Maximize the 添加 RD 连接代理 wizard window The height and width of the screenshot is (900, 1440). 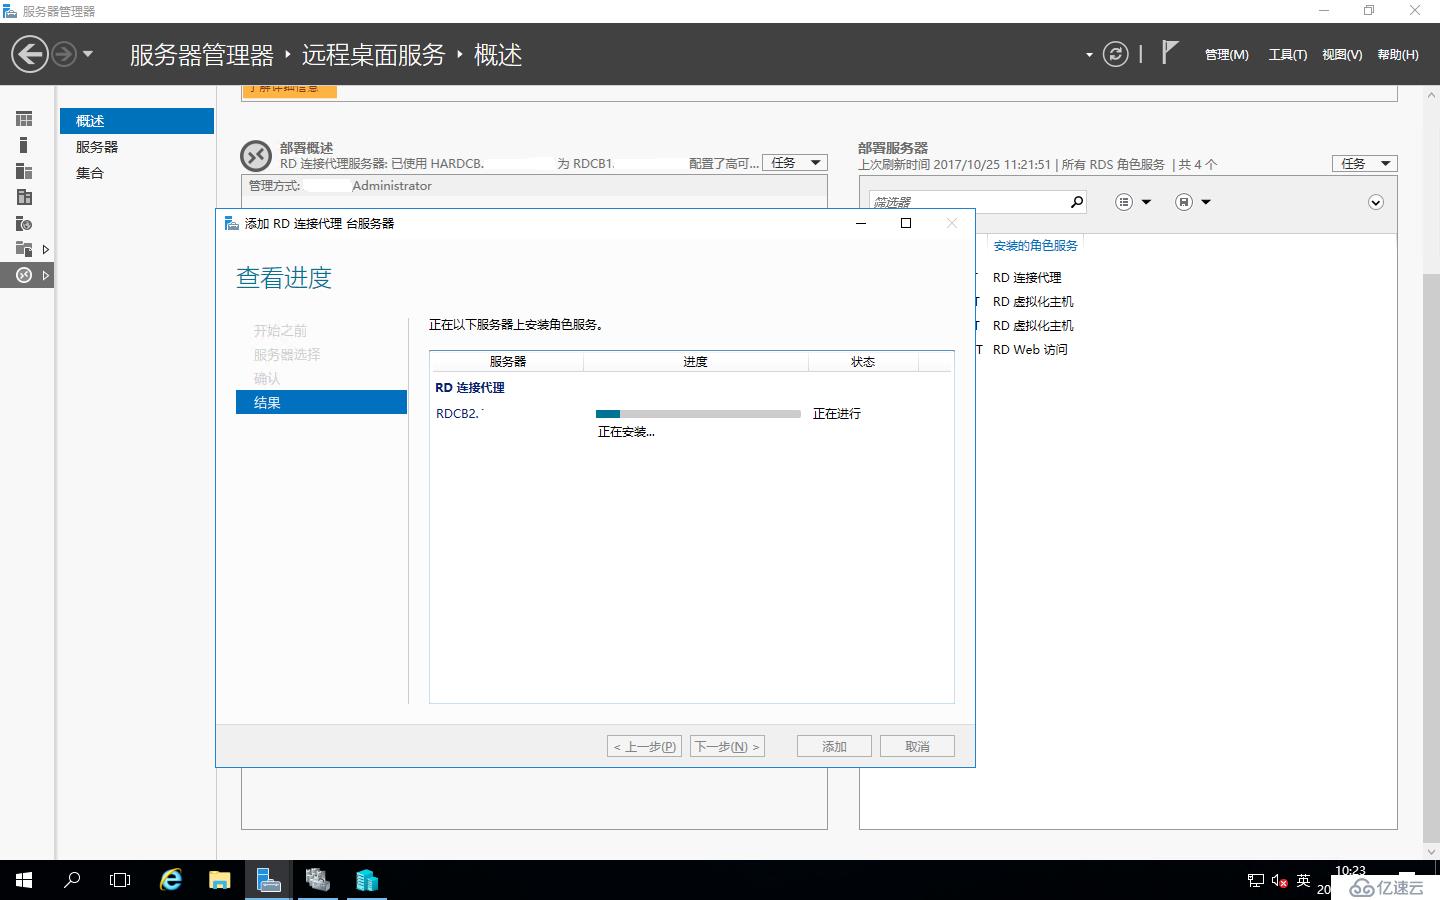906,223
